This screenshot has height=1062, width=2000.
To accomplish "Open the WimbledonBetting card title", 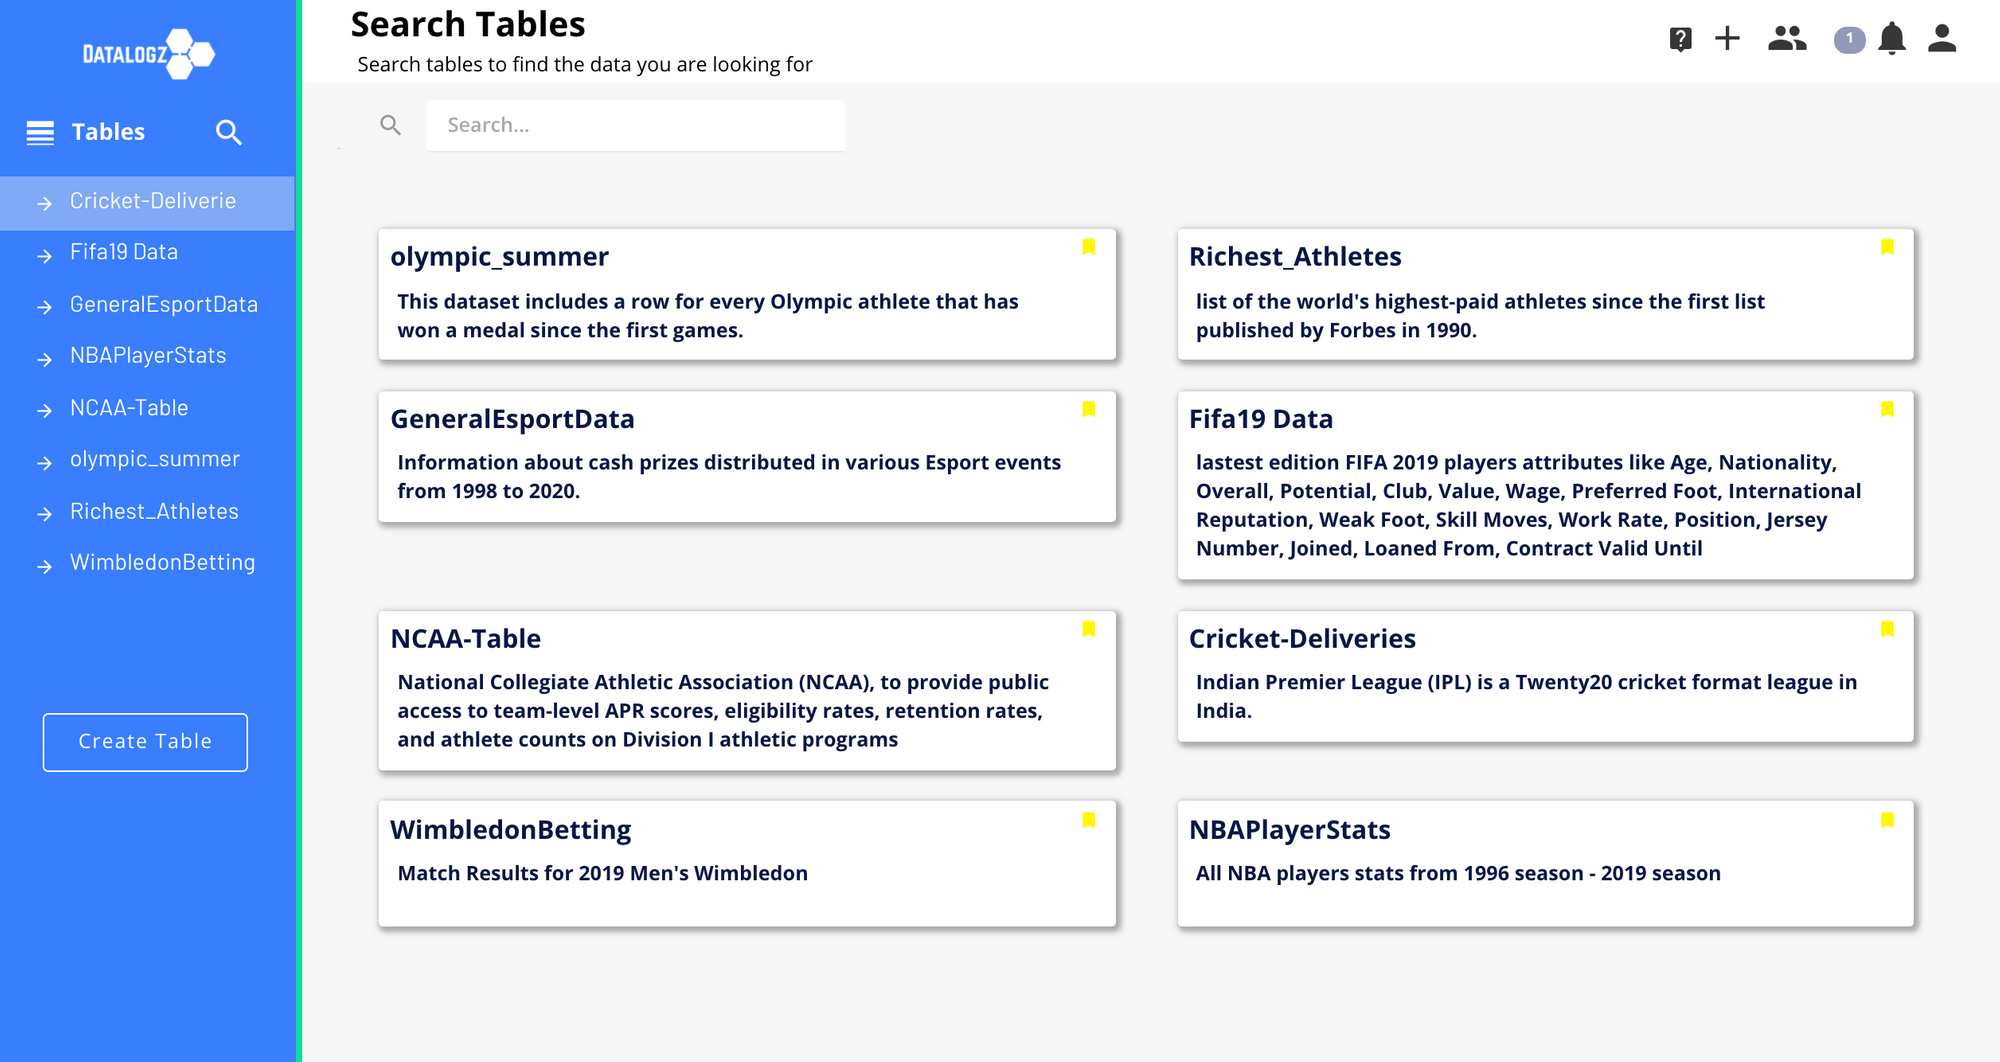I will tap(510, 830).
